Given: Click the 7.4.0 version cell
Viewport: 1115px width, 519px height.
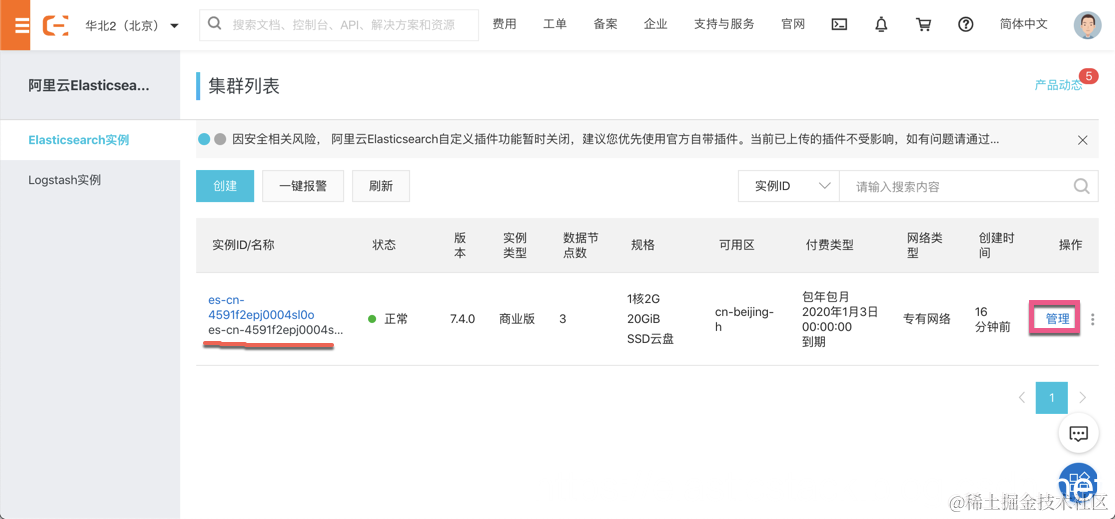Looking at the screenshot, I should (462, 319).
